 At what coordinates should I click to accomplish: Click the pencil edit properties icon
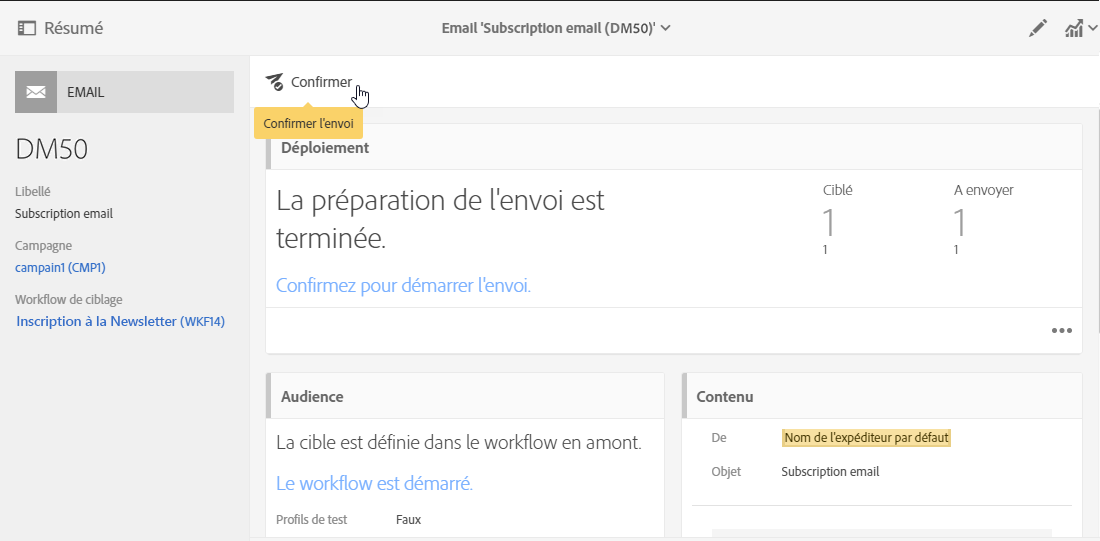pos(1038,29)
